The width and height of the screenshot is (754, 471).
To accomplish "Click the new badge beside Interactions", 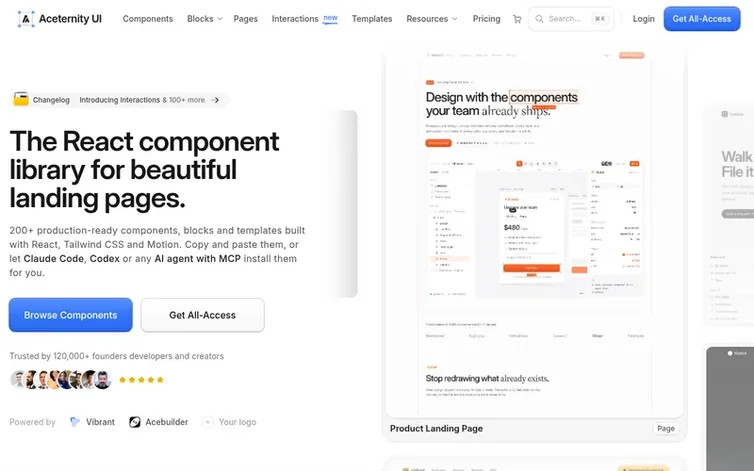I will [330, 18].
